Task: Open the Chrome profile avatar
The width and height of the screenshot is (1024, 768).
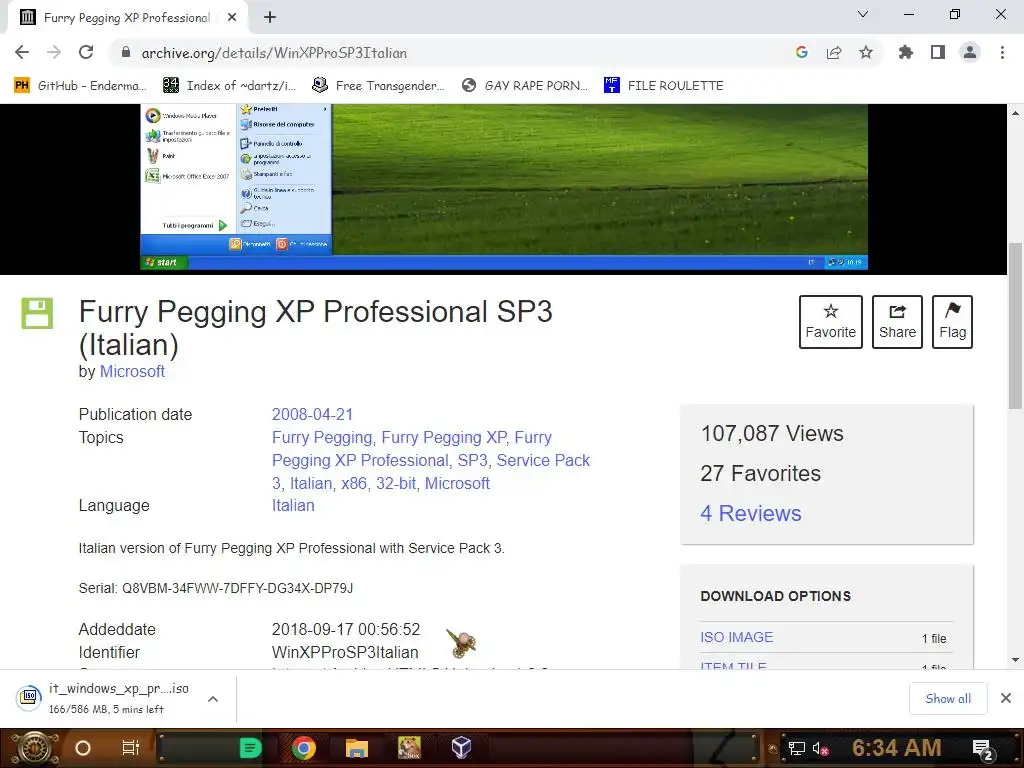Action: click(970, 52)
